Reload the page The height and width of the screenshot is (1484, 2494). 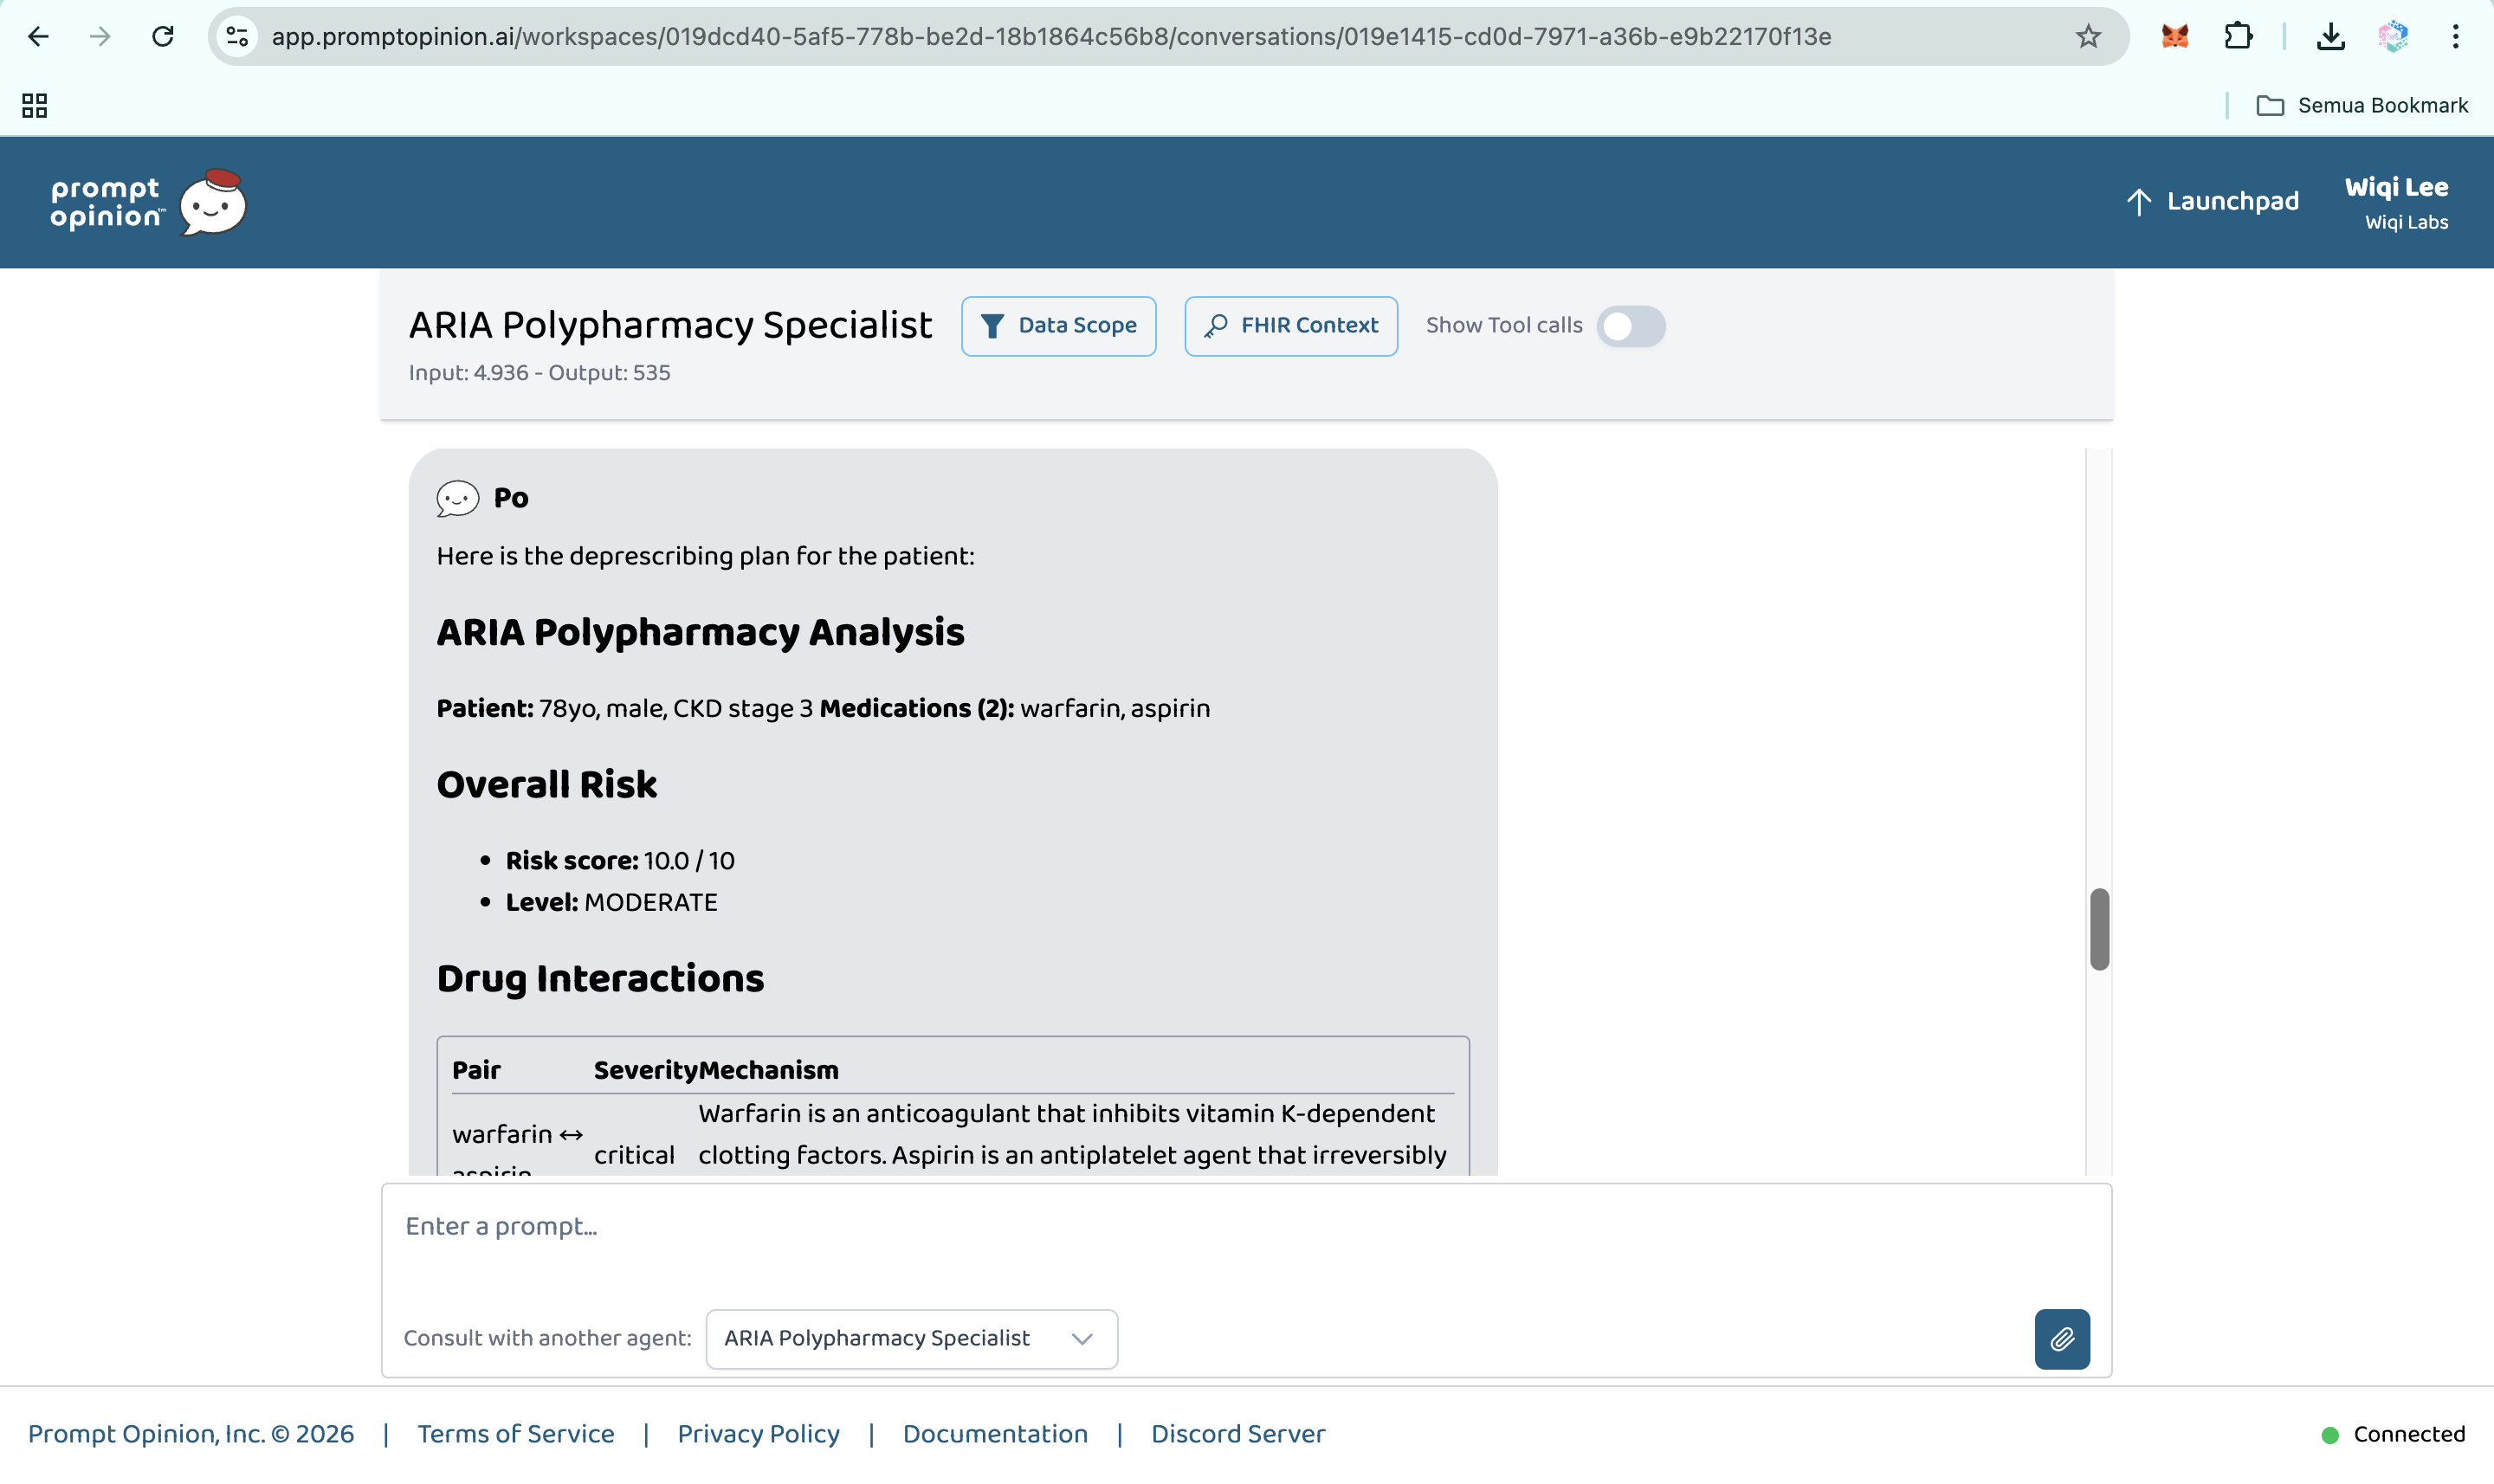(162, 37)
